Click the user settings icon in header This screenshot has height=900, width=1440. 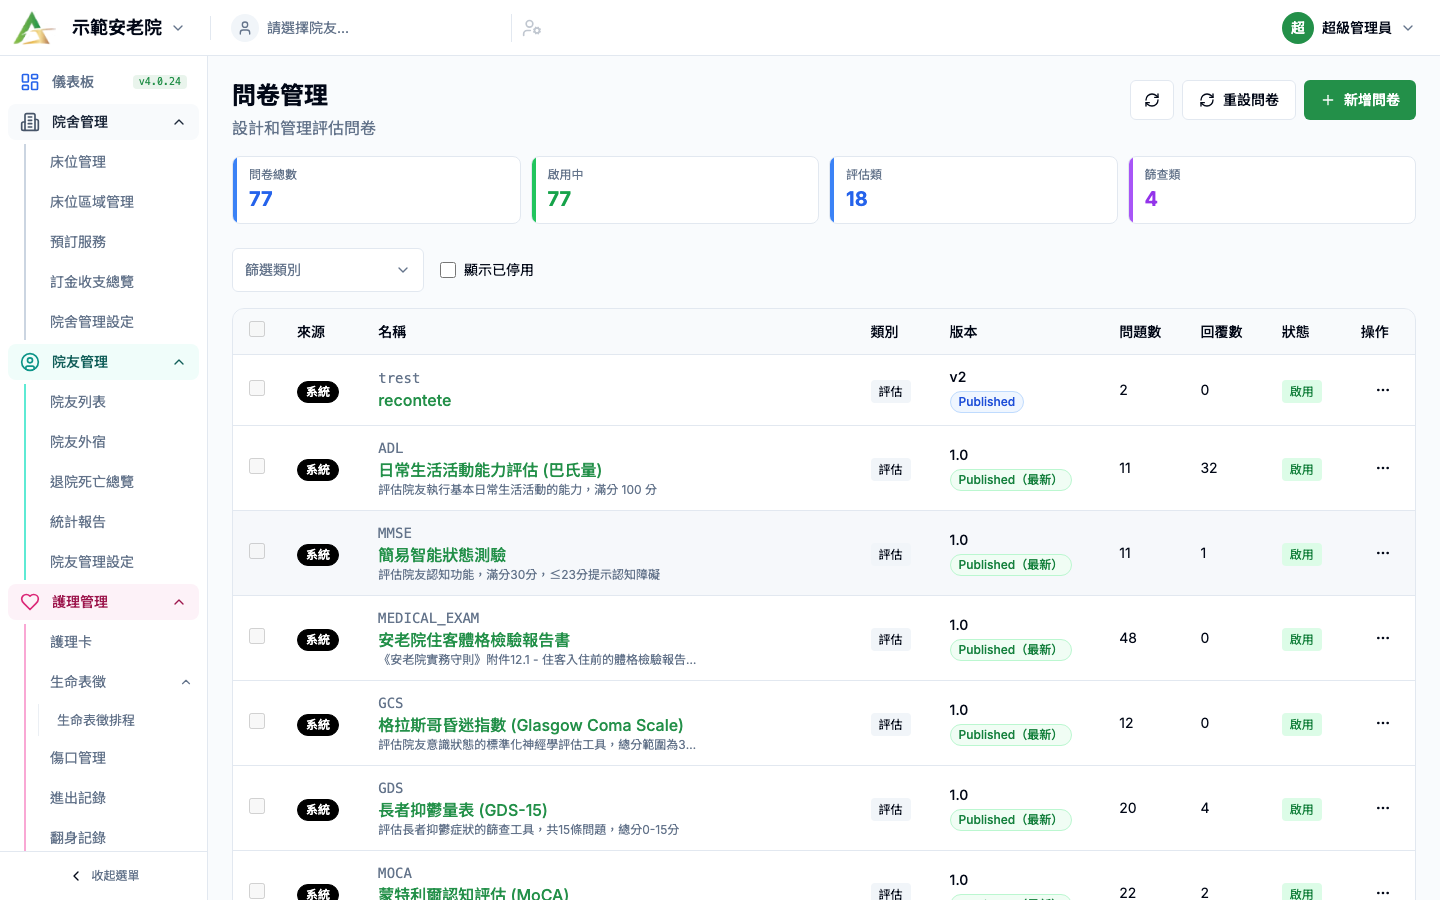pos(532,28)
